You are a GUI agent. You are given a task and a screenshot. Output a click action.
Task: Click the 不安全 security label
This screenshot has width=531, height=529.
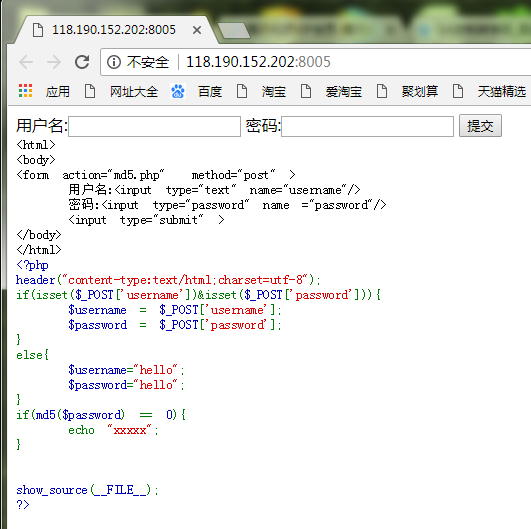(x=148, y=62)
